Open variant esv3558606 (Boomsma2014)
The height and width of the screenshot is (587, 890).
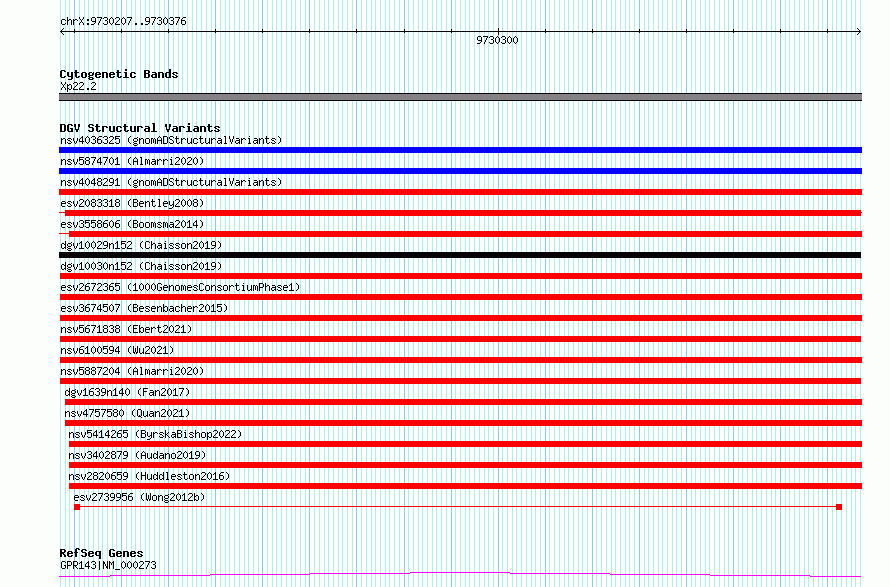point(132,224)
